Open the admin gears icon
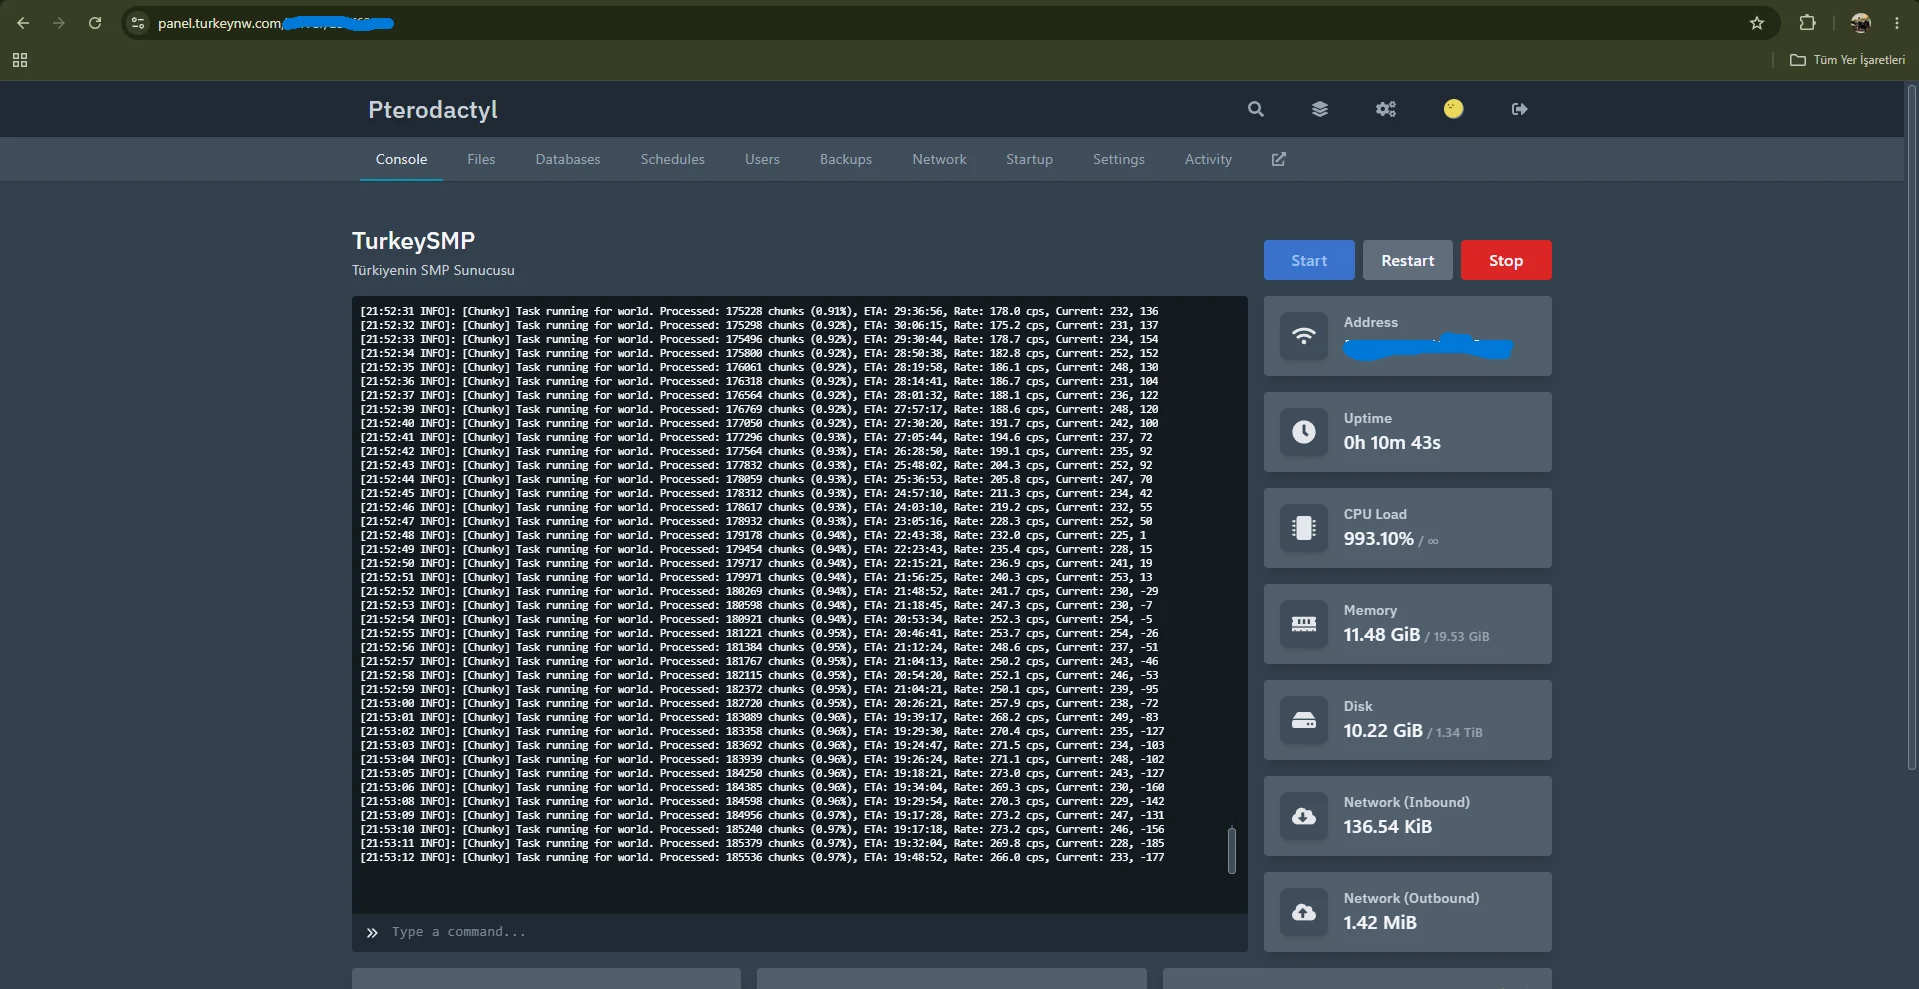 point(1386,109)
